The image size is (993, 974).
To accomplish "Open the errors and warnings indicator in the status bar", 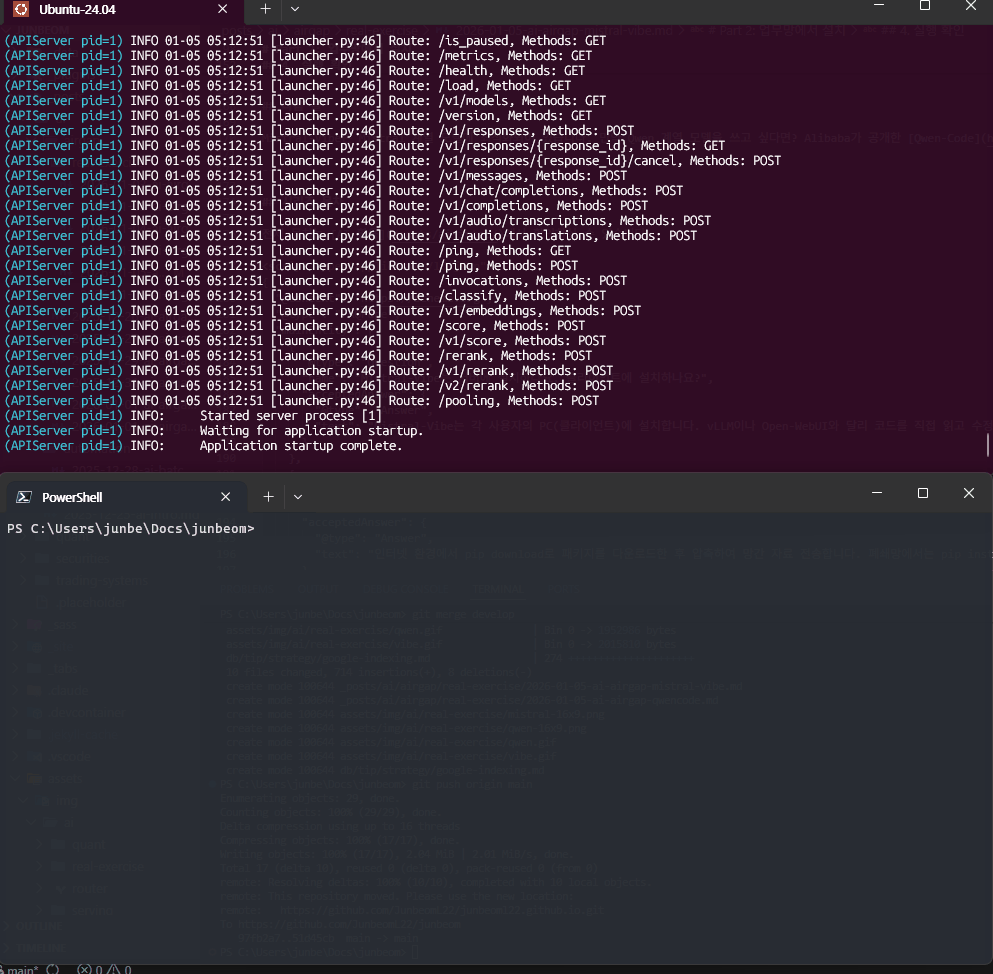I will coord(105,968).
